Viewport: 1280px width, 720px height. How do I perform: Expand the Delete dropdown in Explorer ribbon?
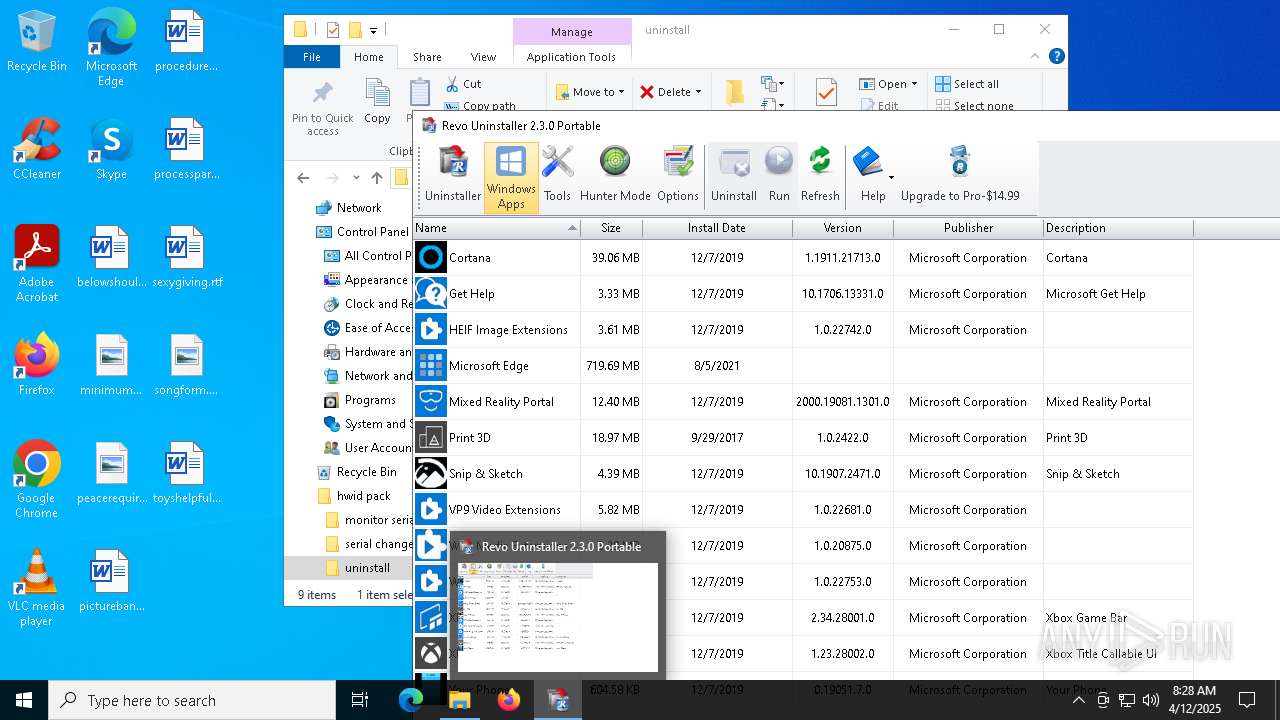(698, 92)
